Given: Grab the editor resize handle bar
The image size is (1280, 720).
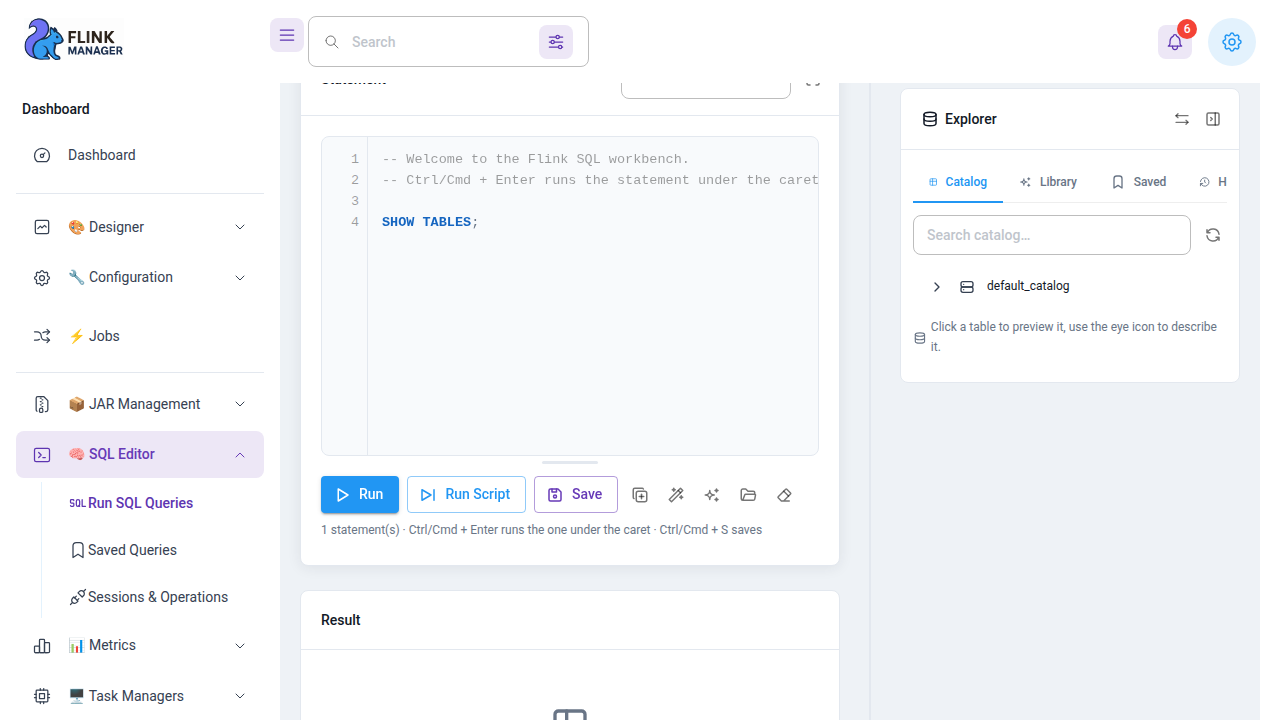Looking at the screenshot, I should (570, 463).
